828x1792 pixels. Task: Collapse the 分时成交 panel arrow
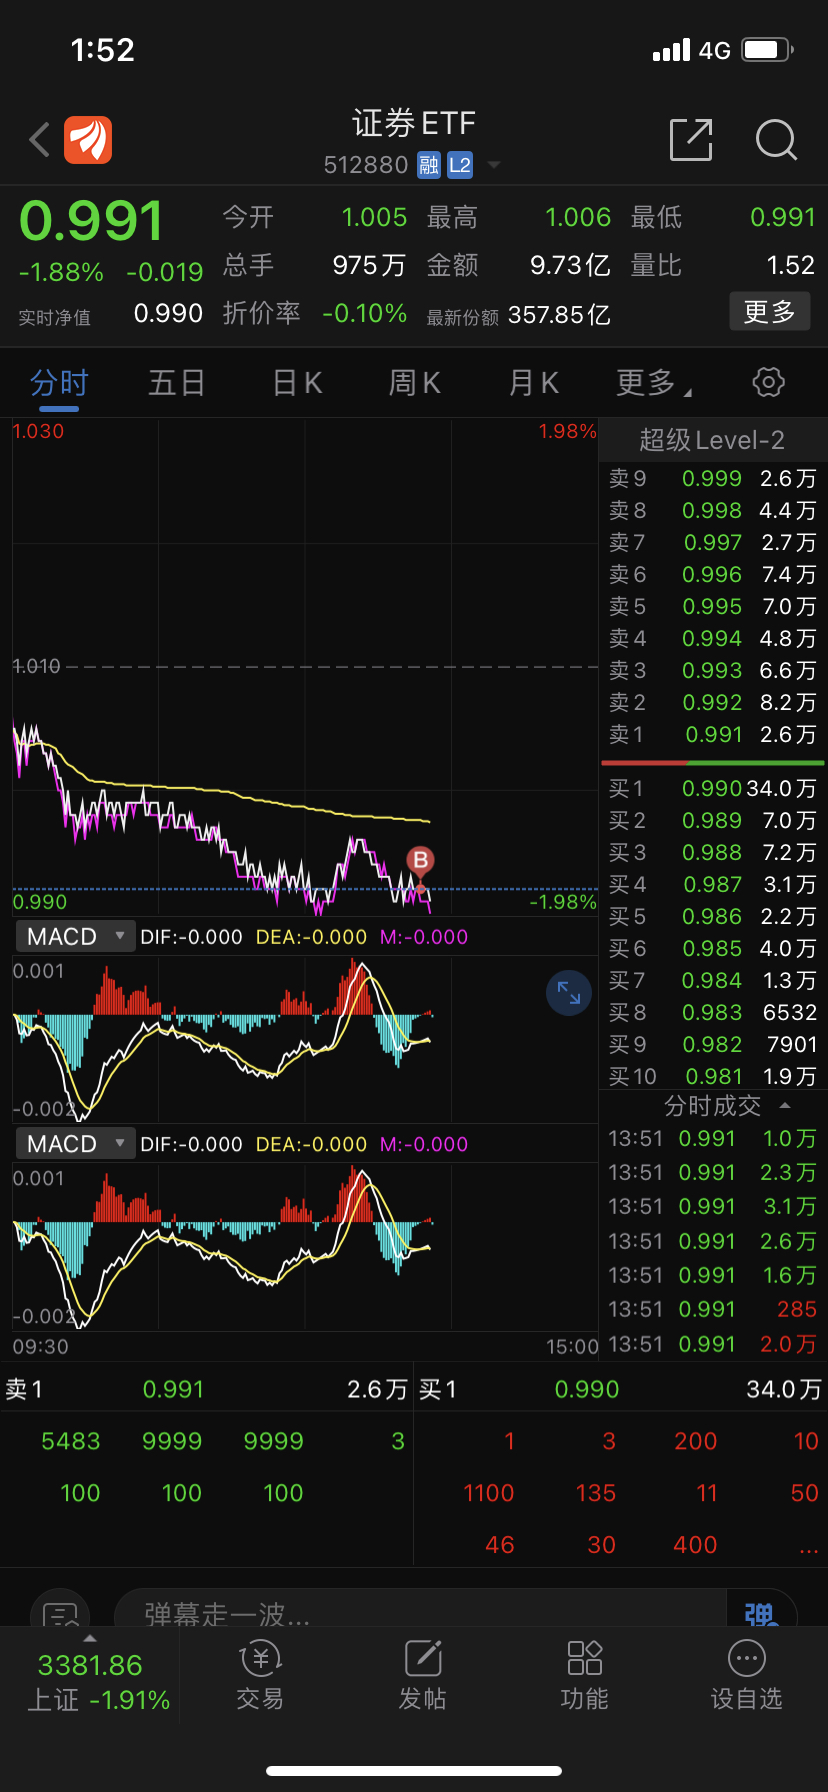[x=785, y=1106]
